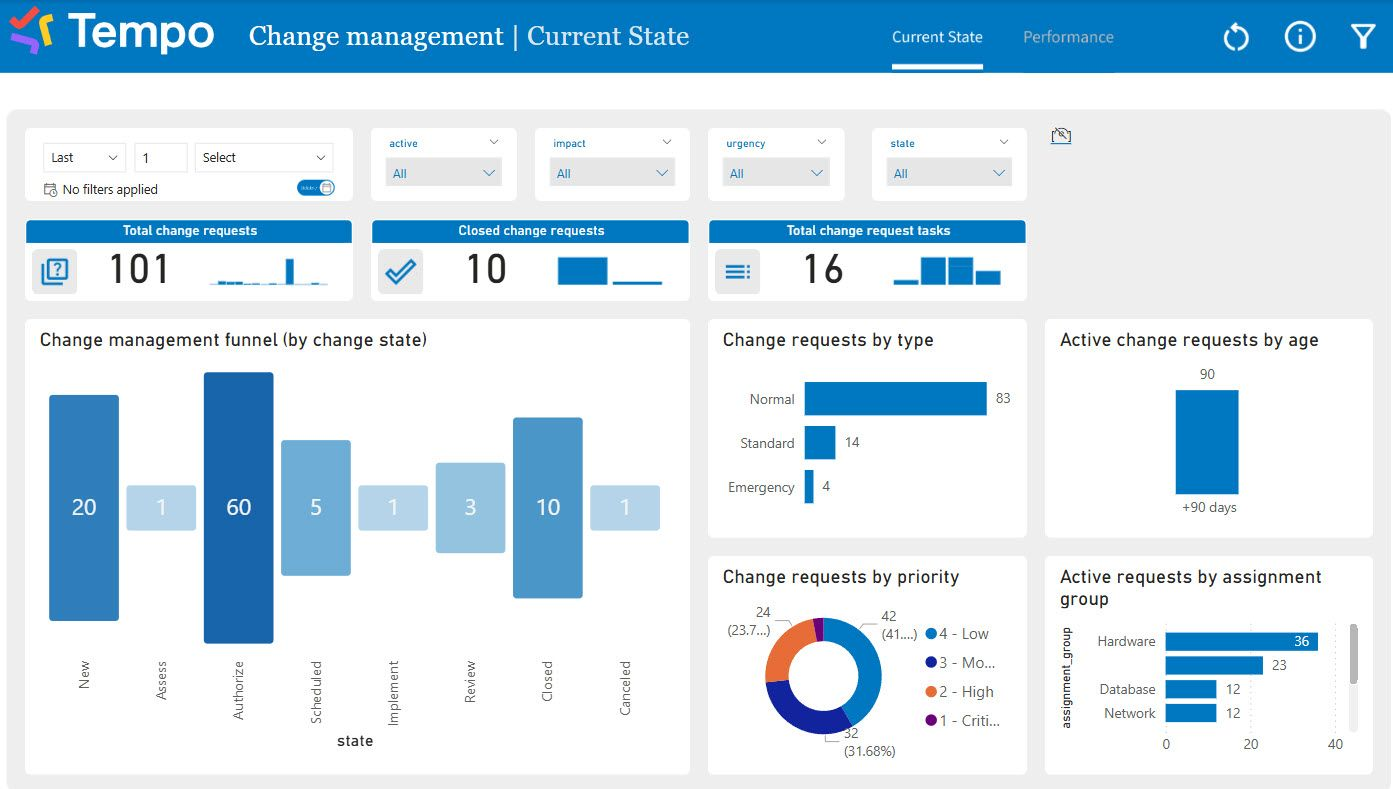Click the Total change requests question icon
Screen dimensions: 1393x789
54,271
